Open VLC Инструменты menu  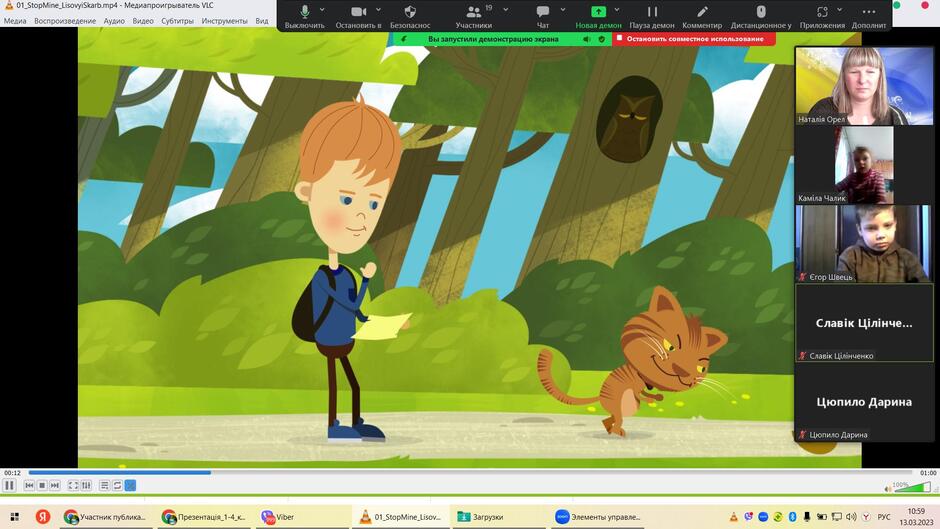pyautogui.click(x=224, y=21)
